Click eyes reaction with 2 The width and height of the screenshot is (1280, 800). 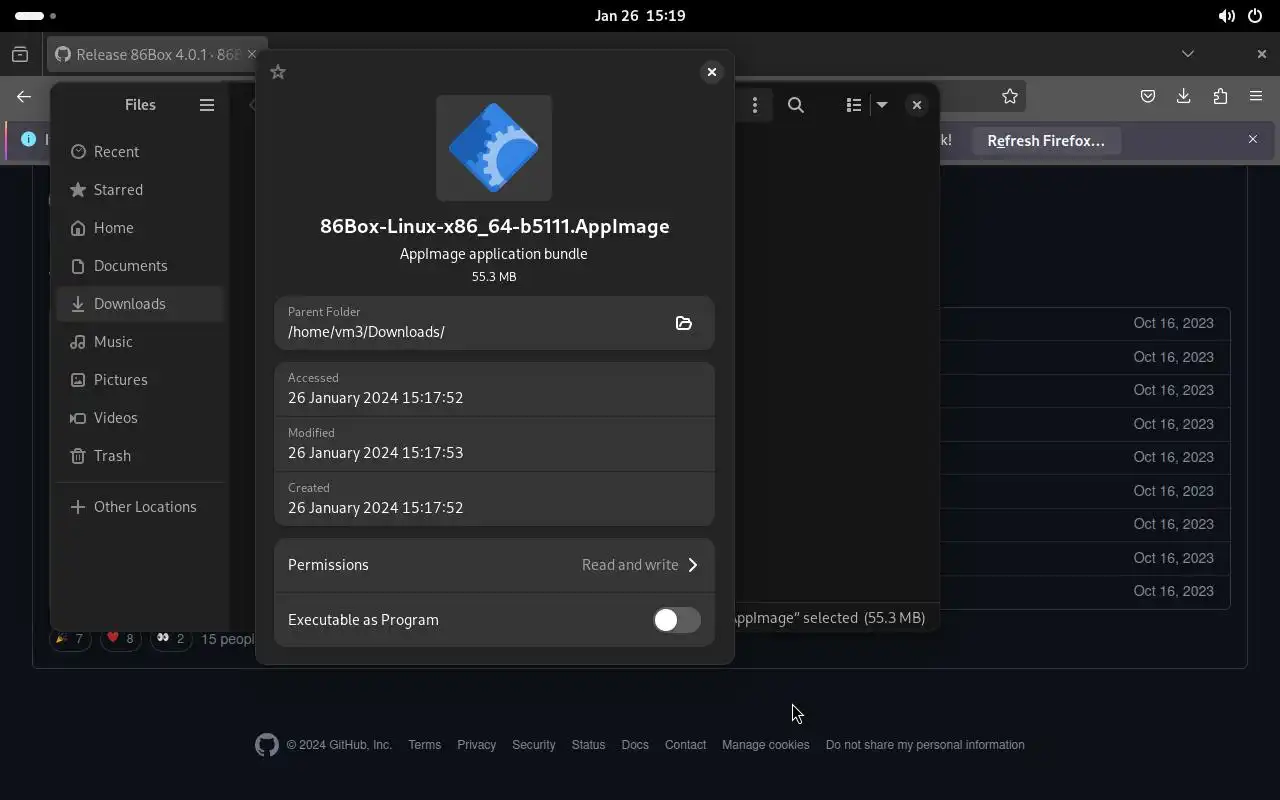[171, 639]
